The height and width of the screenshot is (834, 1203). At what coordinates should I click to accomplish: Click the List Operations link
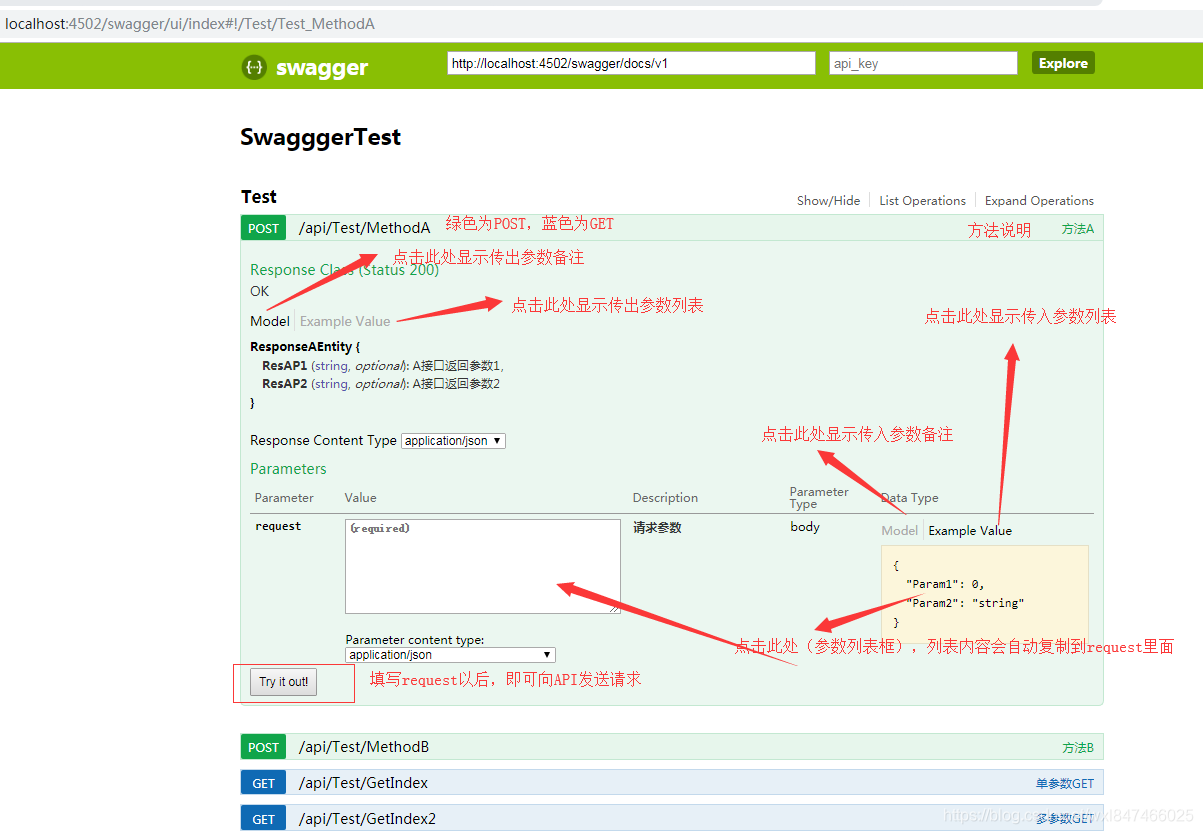tap(922, 200)
